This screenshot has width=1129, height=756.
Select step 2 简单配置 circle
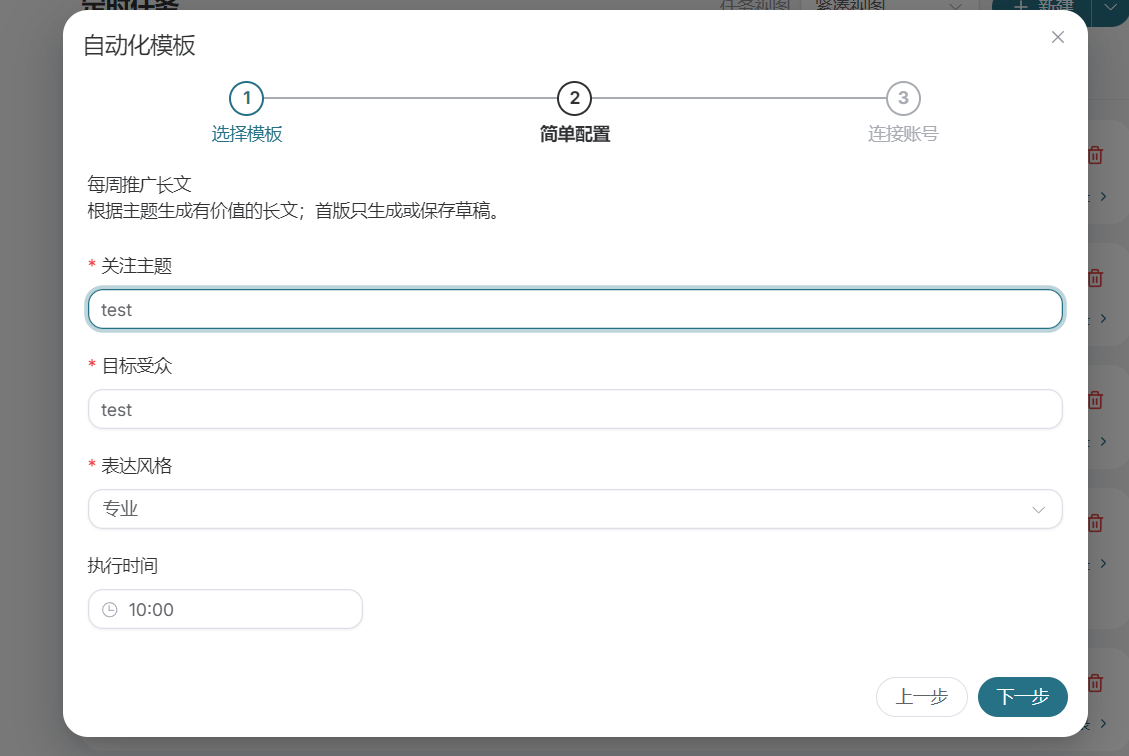click(x=575, y=99)
